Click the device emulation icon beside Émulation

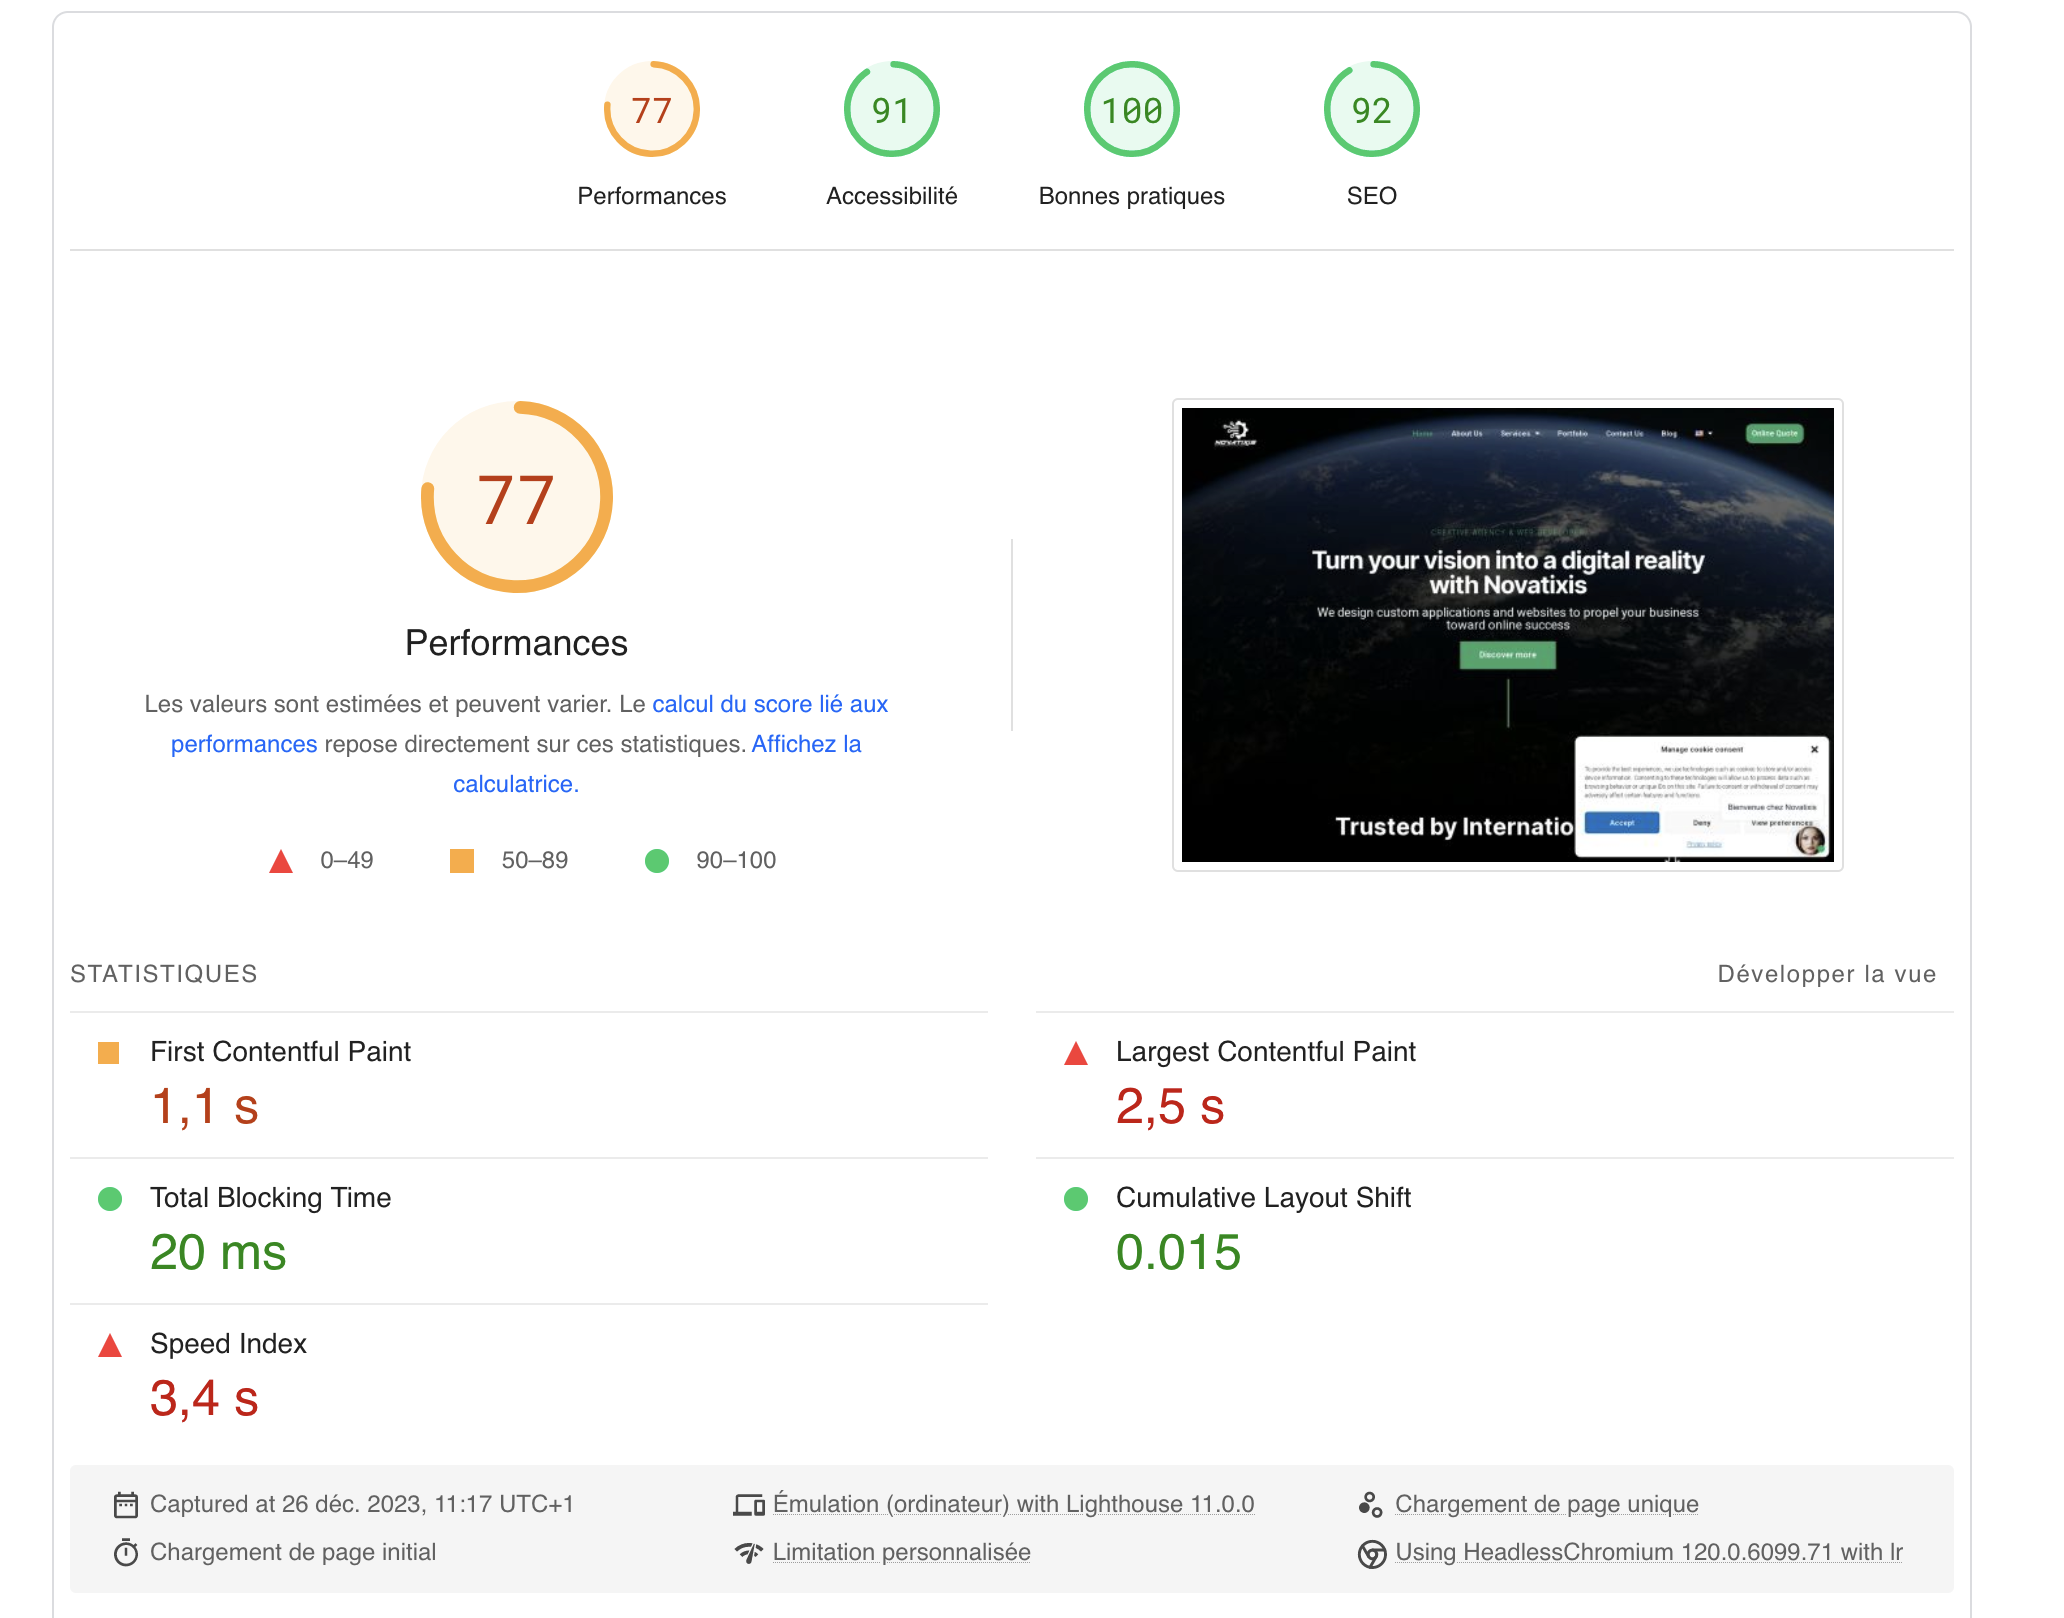pyautogui.click(x=749, y=1504)
